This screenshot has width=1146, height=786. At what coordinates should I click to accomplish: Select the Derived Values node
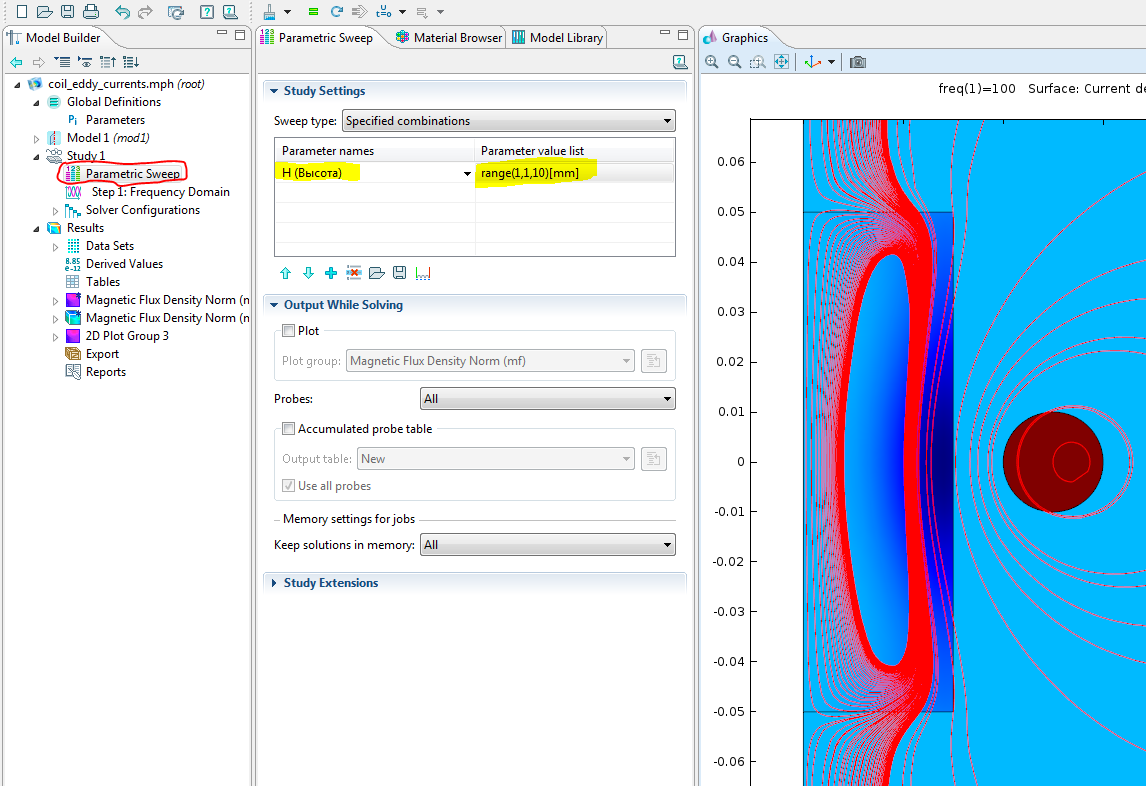(124, 264)
